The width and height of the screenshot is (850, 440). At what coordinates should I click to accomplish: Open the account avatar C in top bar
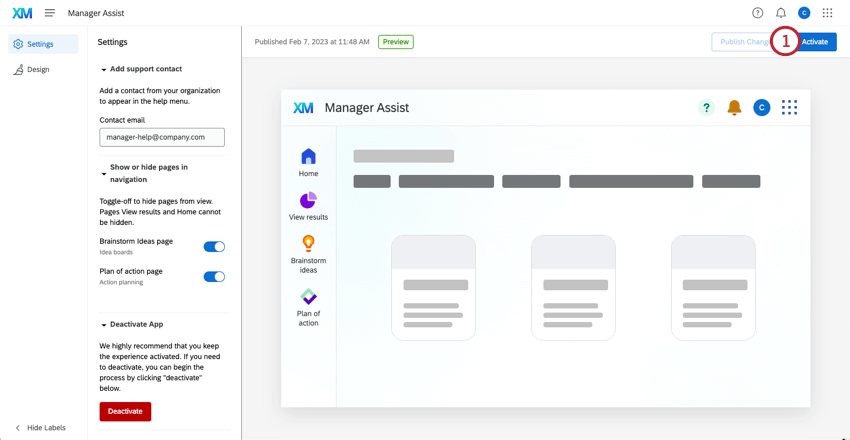tap(804, 13)
